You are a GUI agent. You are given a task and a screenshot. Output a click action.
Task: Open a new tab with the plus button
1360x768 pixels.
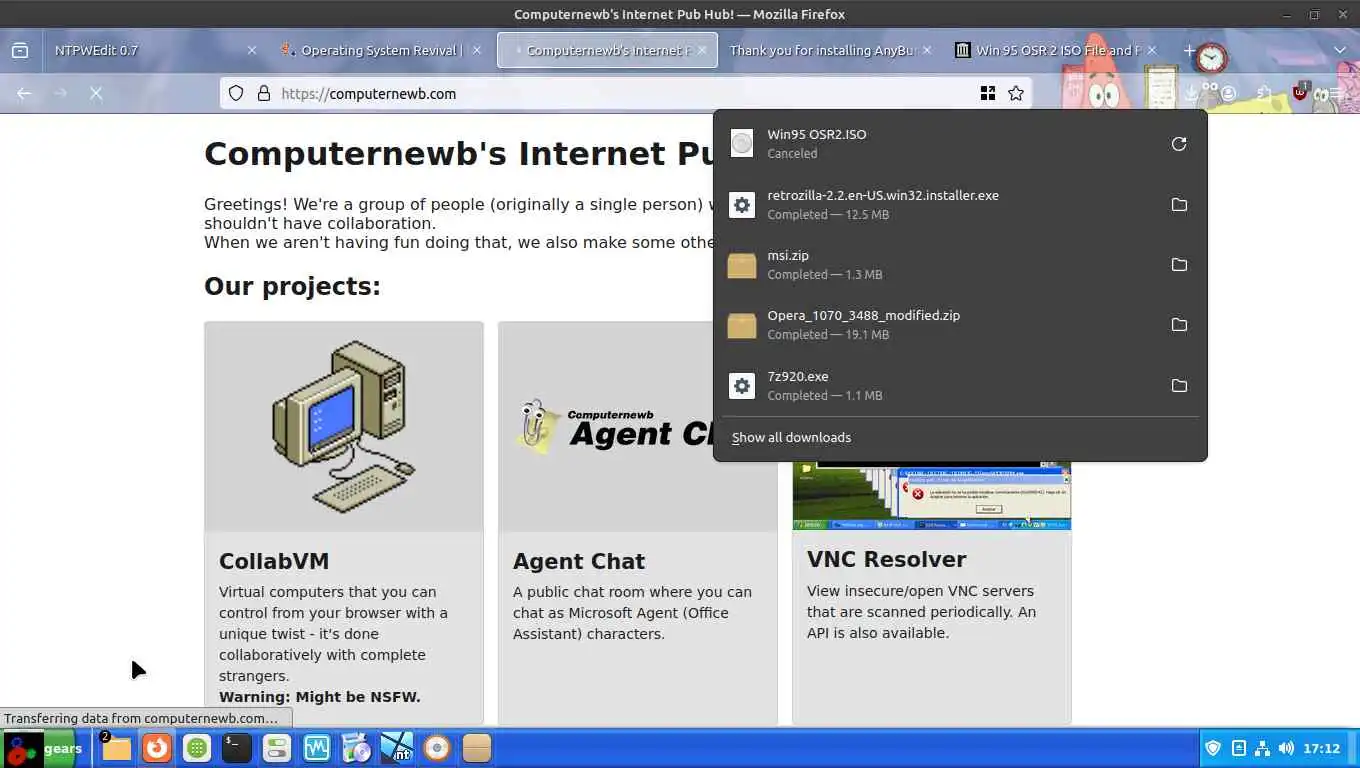coord(1189,50)
